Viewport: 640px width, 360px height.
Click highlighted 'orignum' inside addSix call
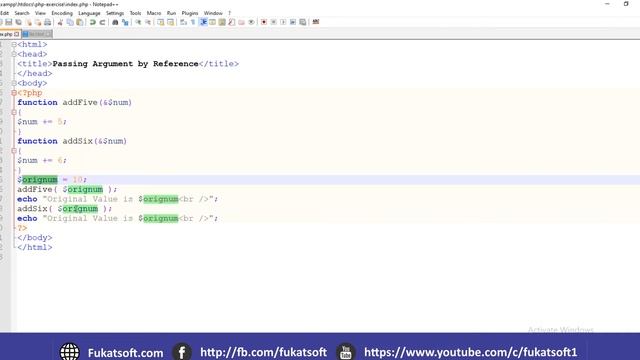[80, 209]
